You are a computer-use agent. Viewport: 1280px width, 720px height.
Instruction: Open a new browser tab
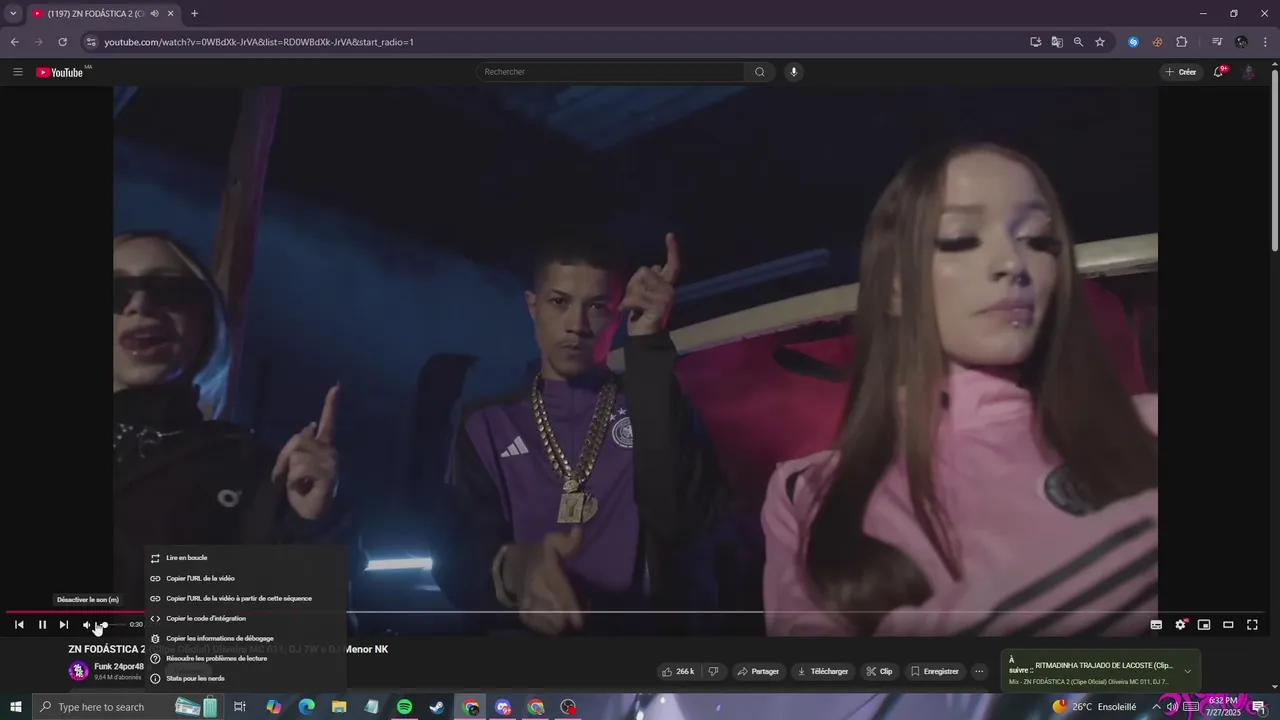(194, 14)
